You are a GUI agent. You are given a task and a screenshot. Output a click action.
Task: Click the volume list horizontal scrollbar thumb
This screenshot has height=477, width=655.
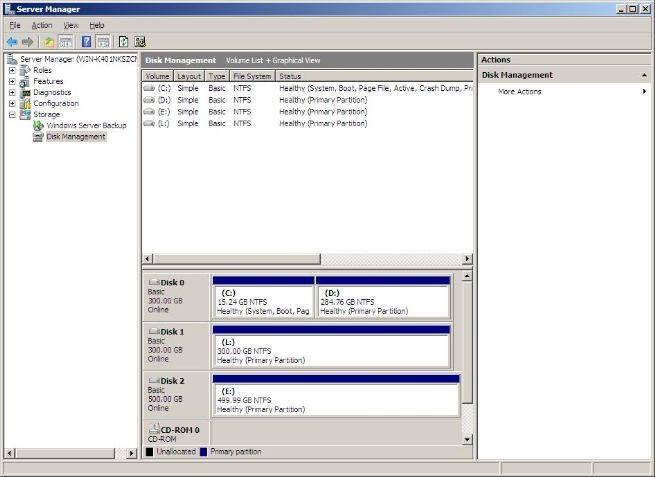(x=237, y=259)
